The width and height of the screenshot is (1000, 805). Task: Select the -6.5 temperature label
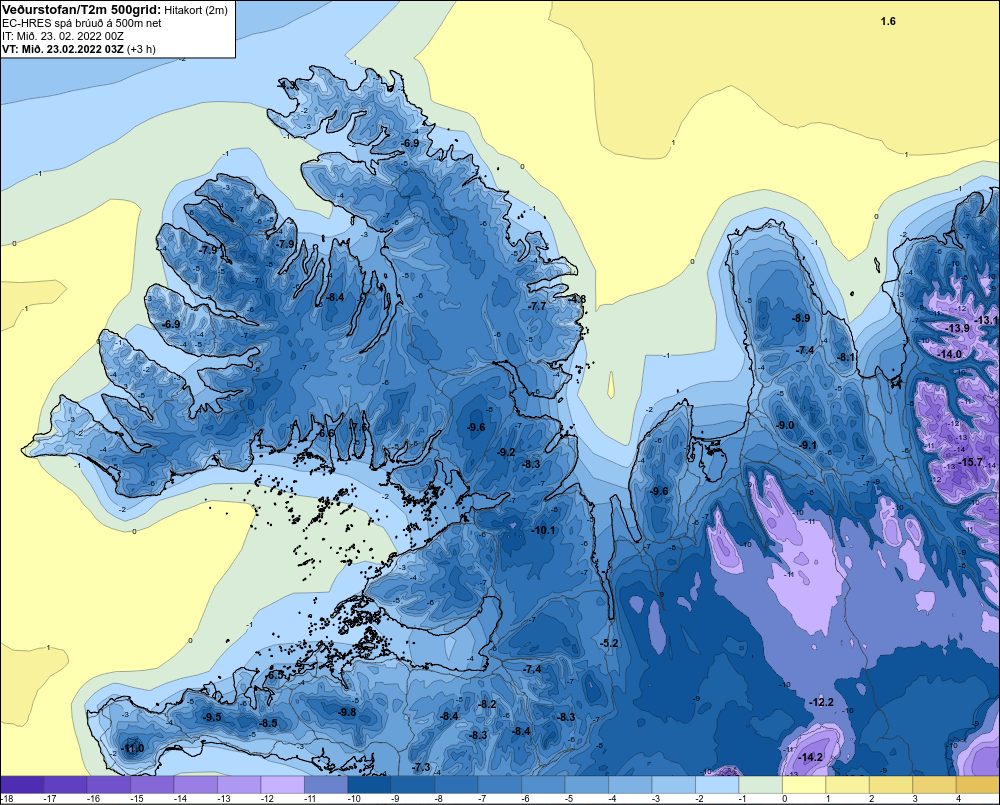pyautogui.click(x=275, y=675)
